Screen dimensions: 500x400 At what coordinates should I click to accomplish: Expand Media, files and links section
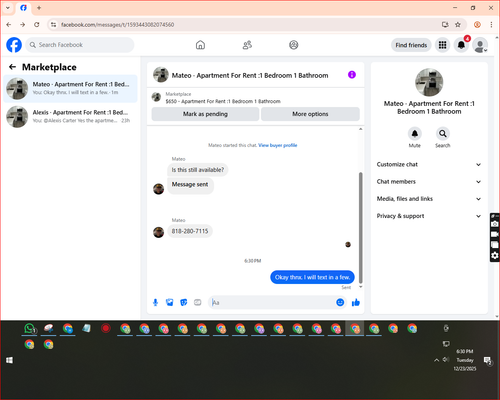pyautogui.click(x=429, y=199)
